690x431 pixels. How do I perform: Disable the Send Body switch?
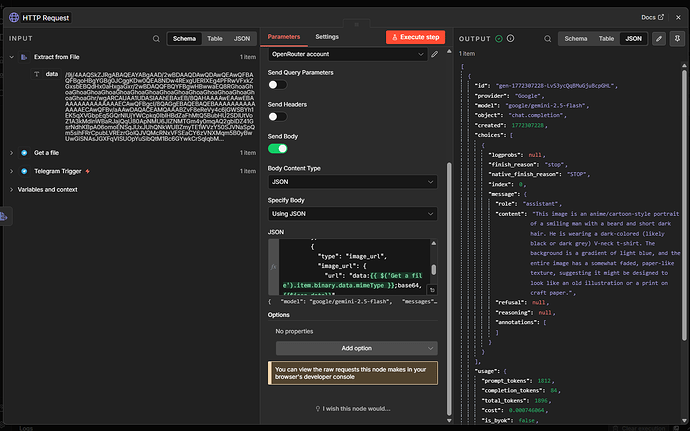pos(277,148)
